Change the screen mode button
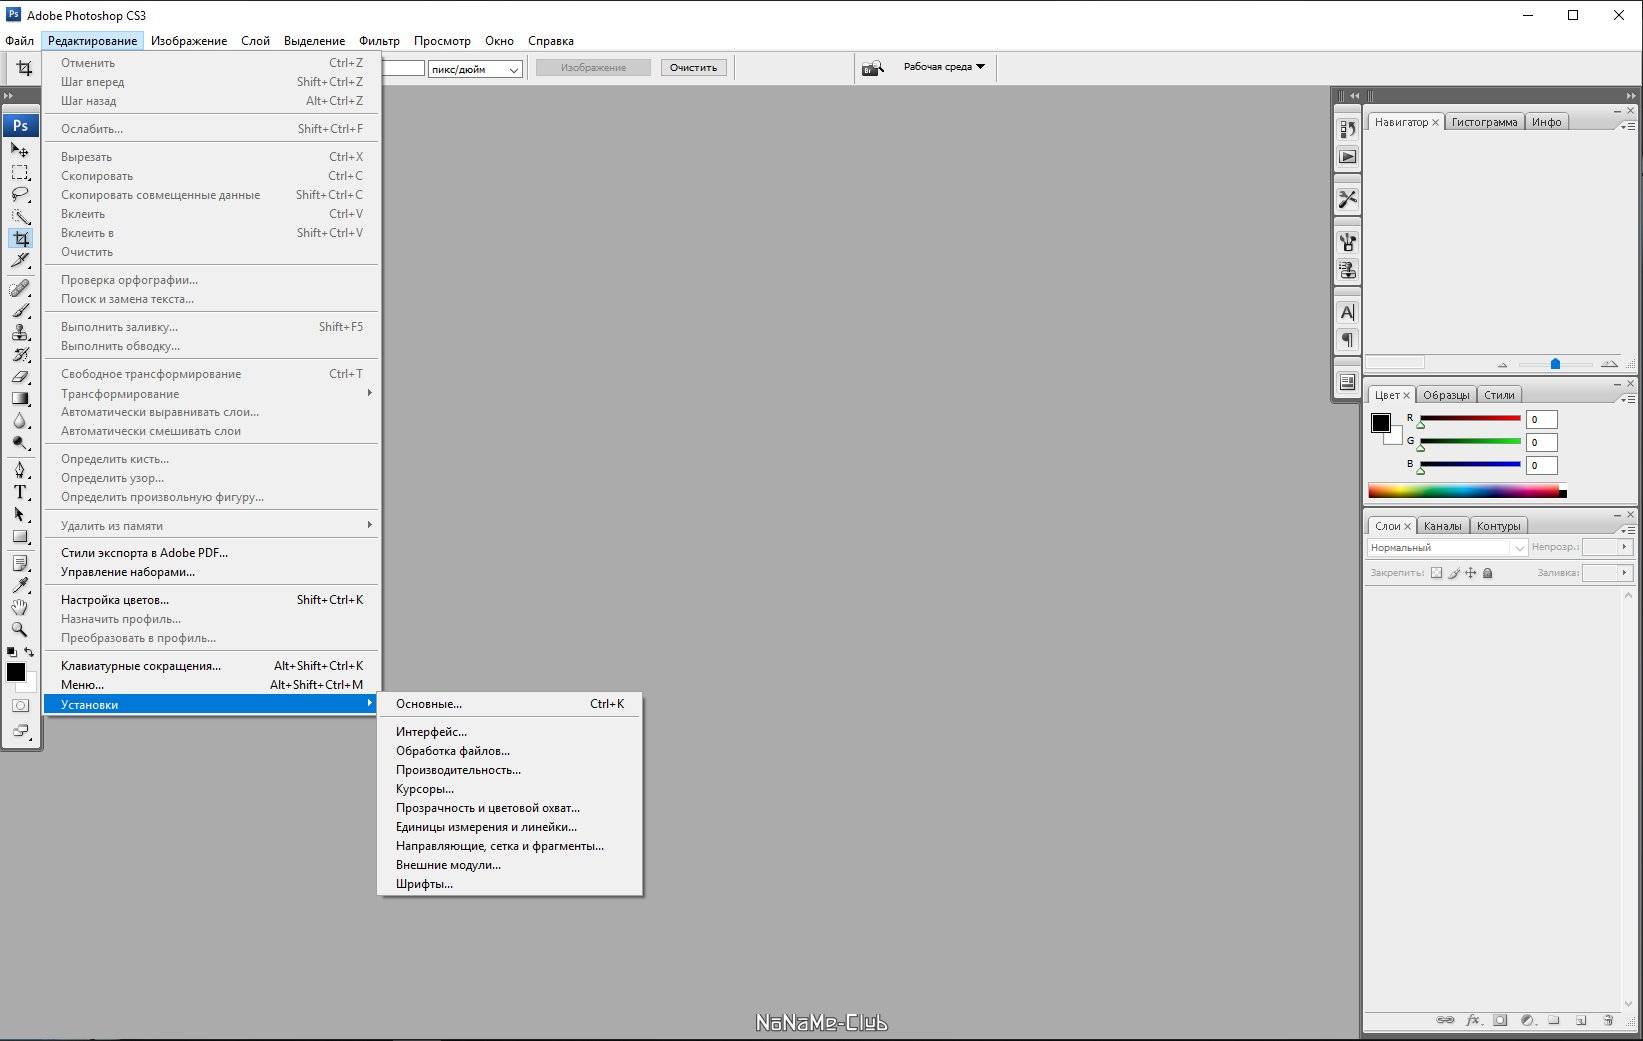The height and width of the screenshot is (1041, 1643). pyautogui.click(x=20, y=731)
